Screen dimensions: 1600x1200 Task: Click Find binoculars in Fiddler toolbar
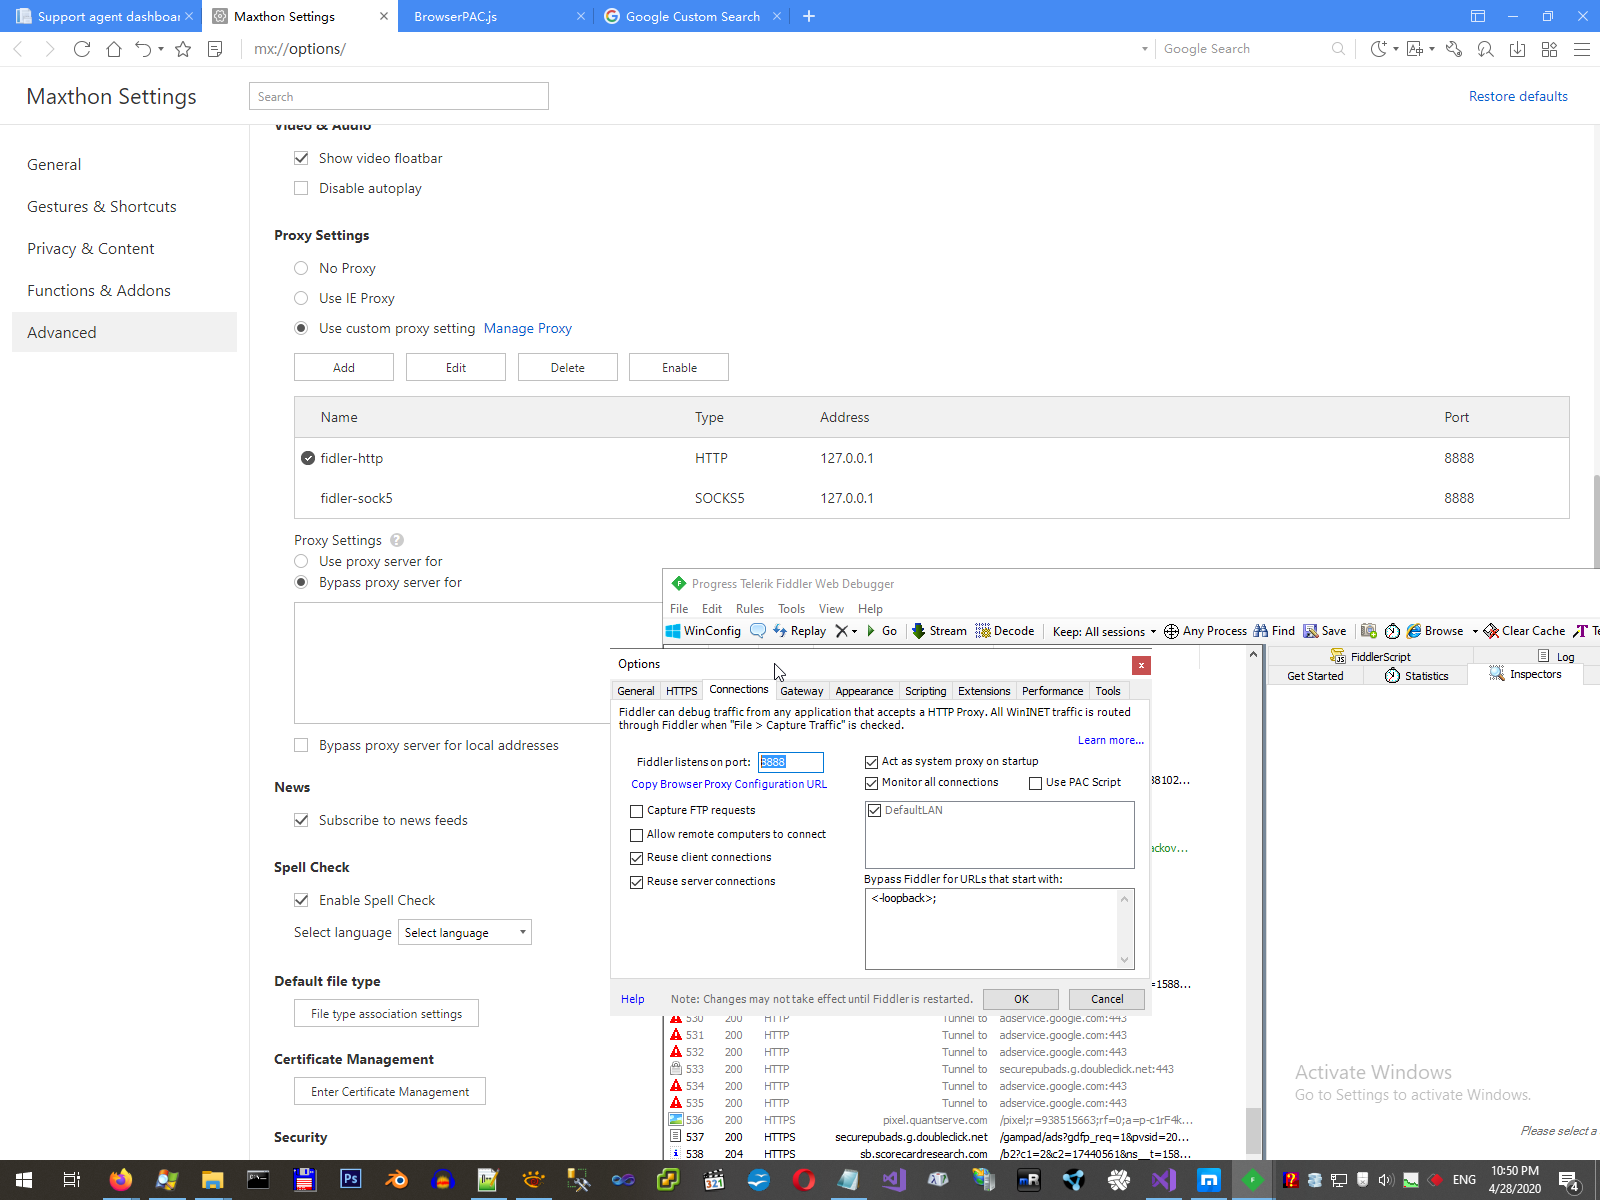(1274, 631)
